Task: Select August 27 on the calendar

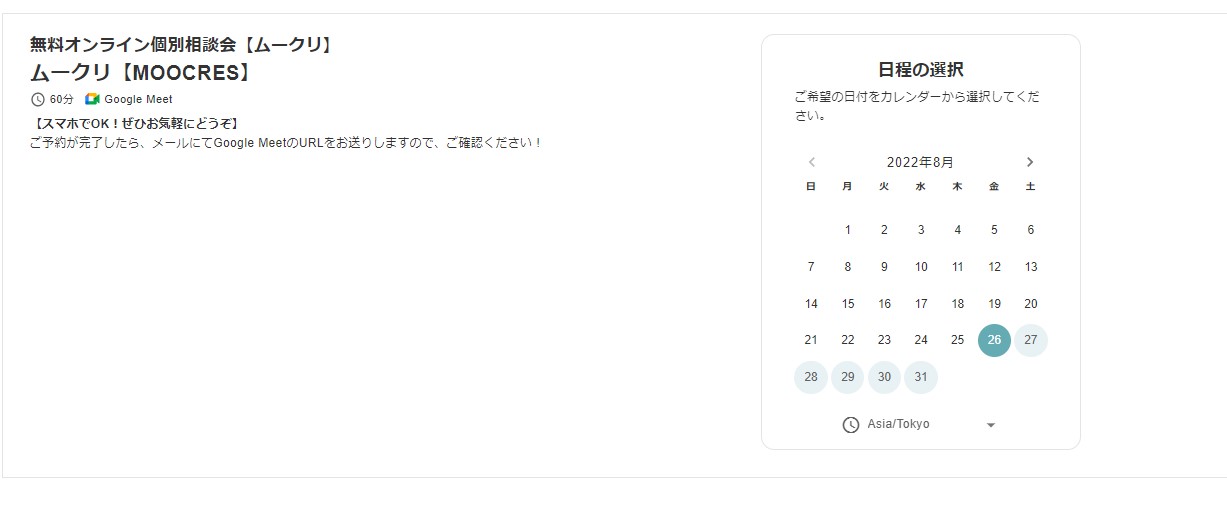Action: (1031, 340)
